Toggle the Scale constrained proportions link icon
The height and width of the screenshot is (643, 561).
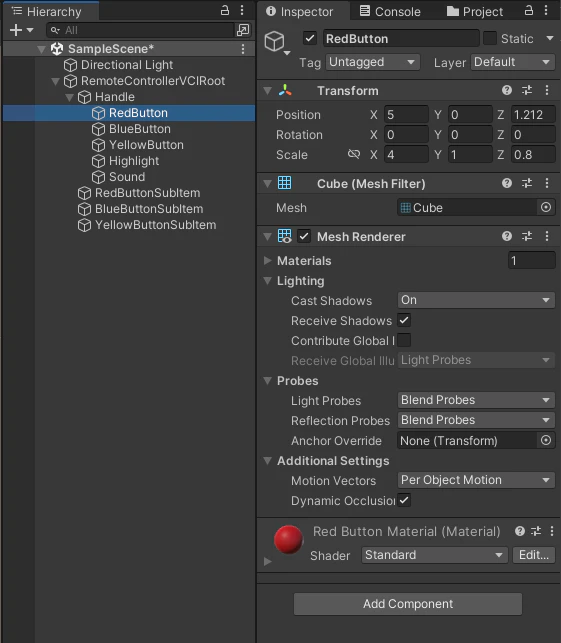[353, 154]
